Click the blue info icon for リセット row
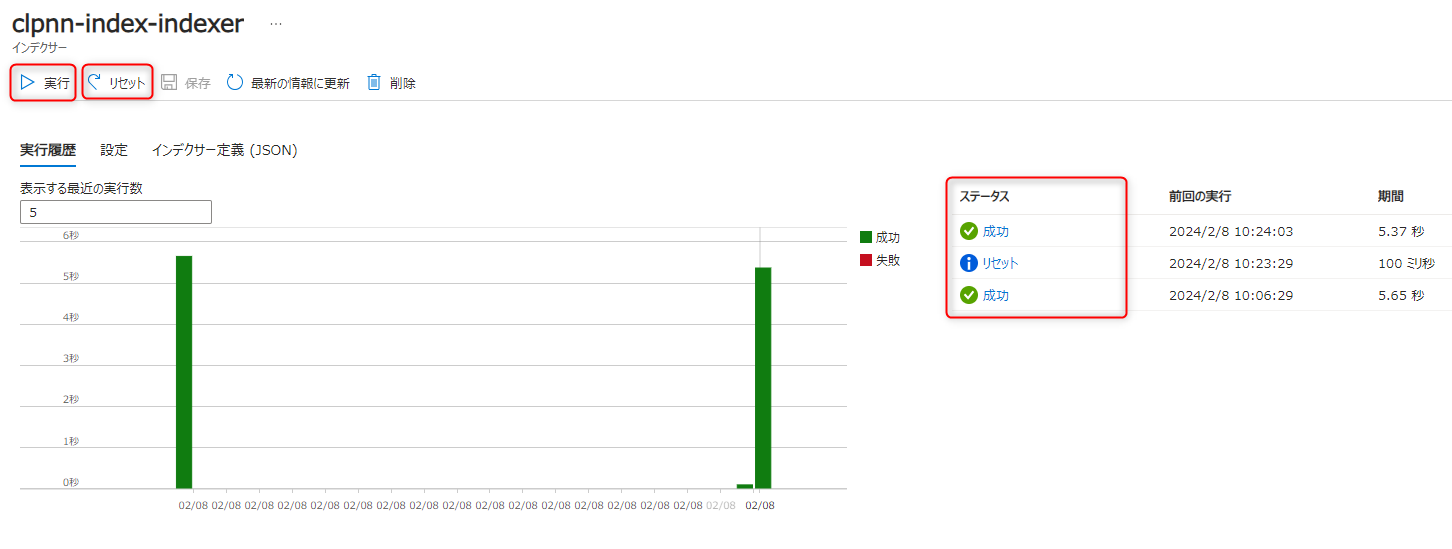Viewport: 1452px width, 549px height. click(x=968, y=263)
